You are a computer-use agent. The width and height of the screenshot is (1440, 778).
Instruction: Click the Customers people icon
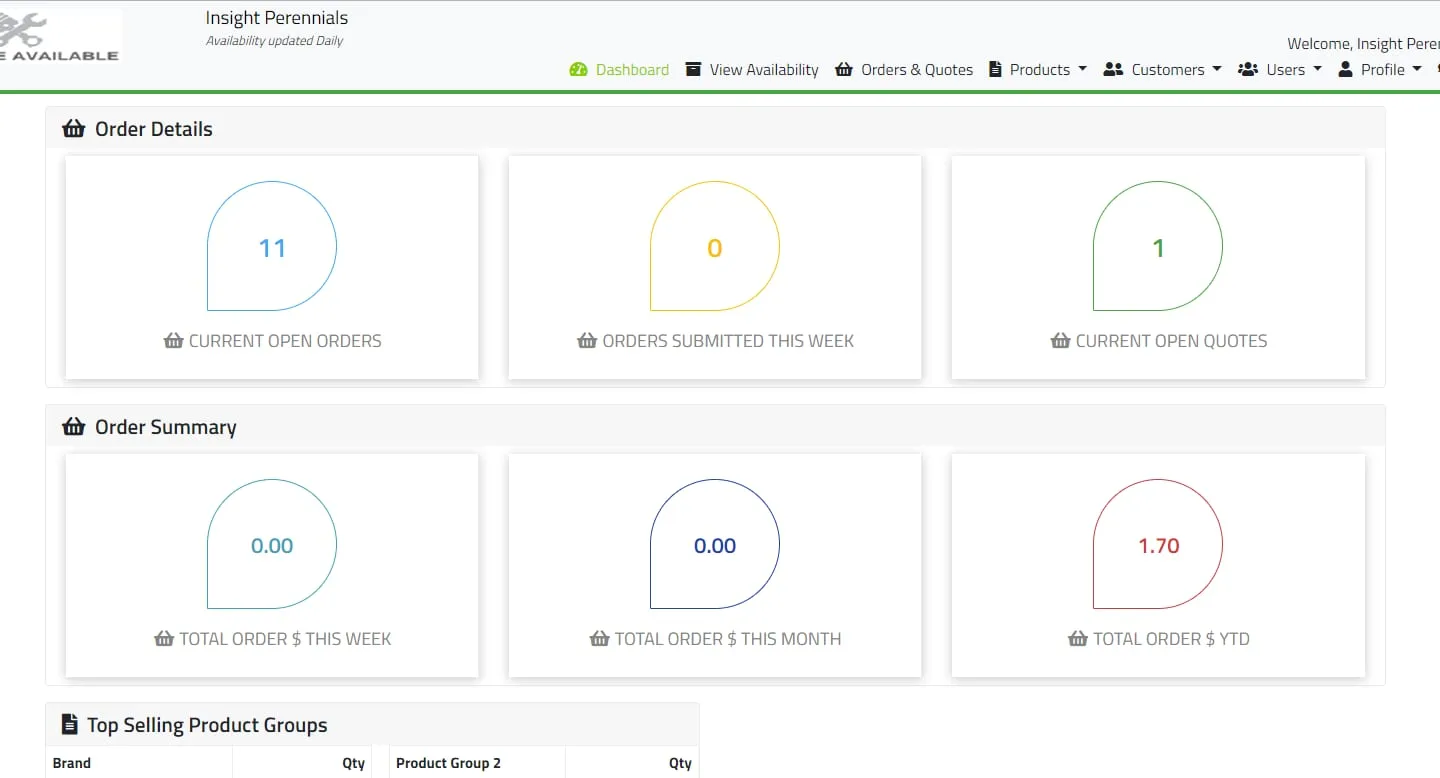pyautogui.click(x=1113, y=69)
